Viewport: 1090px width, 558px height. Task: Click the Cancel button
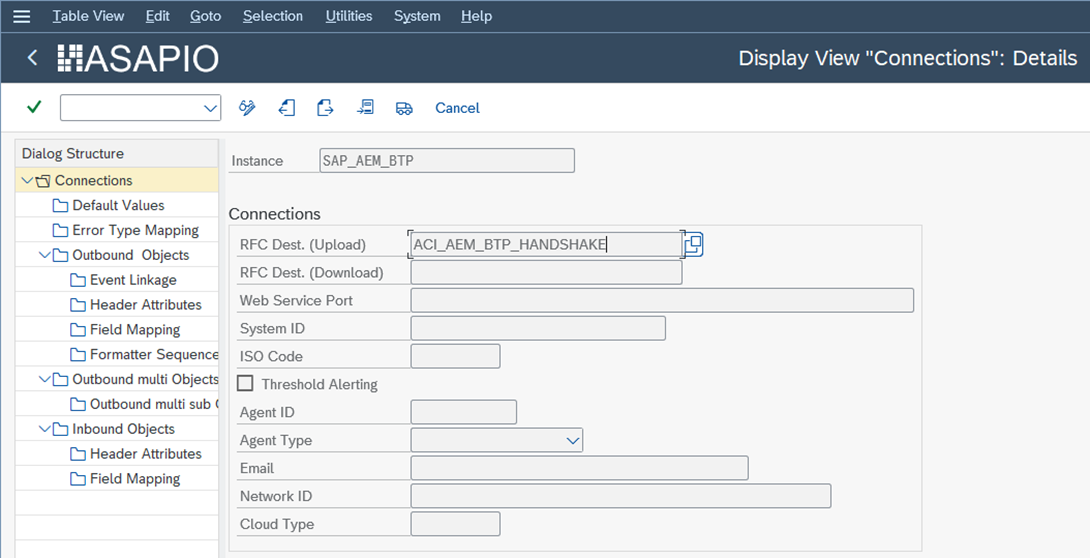click(x=457, y=108)
